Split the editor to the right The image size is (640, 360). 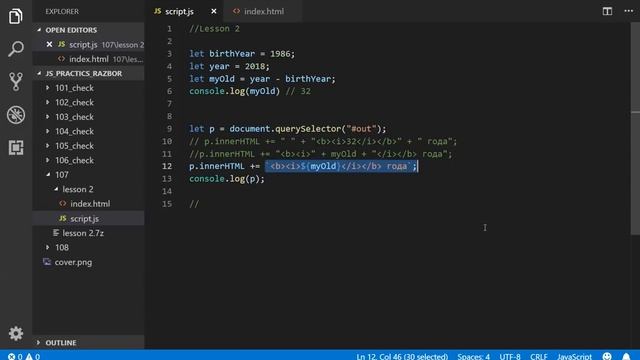(607, 11)
